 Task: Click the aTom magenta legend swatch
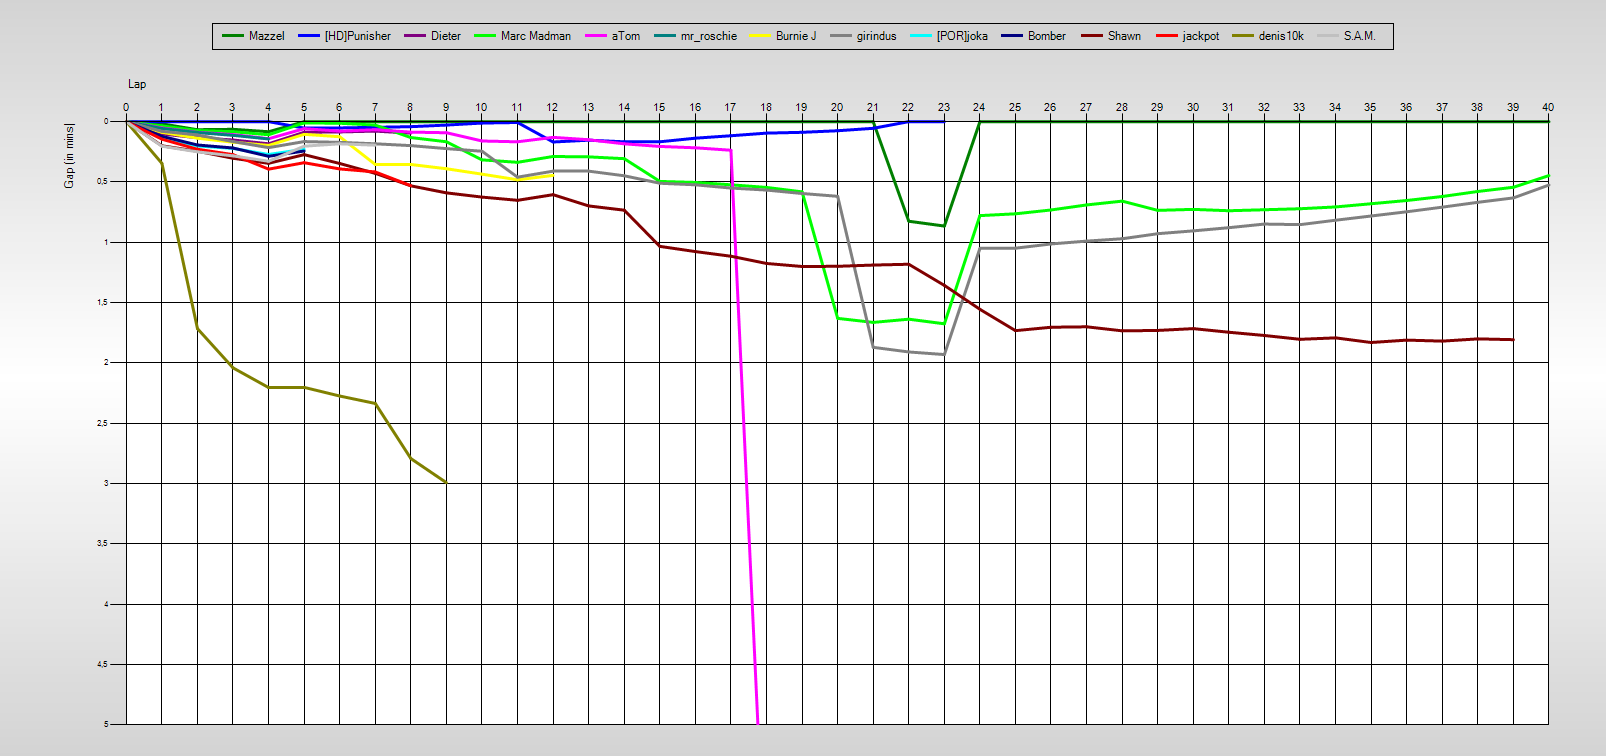(x=597, y=36)
